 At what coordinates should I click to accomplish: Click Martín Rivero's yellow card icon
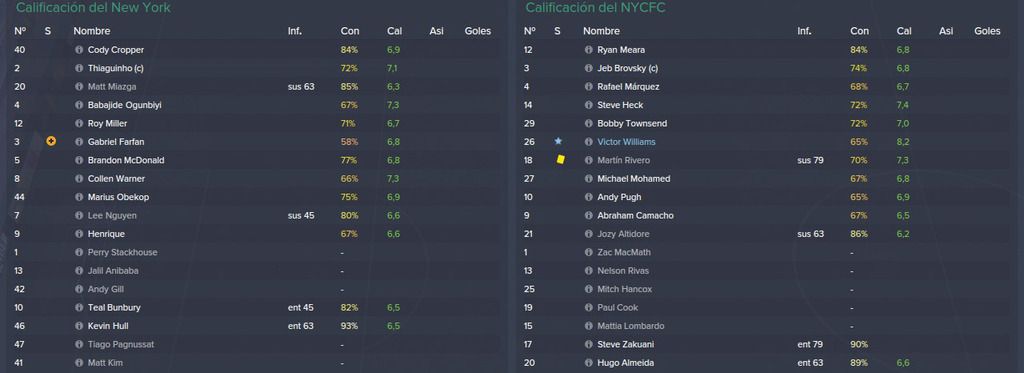560,159
